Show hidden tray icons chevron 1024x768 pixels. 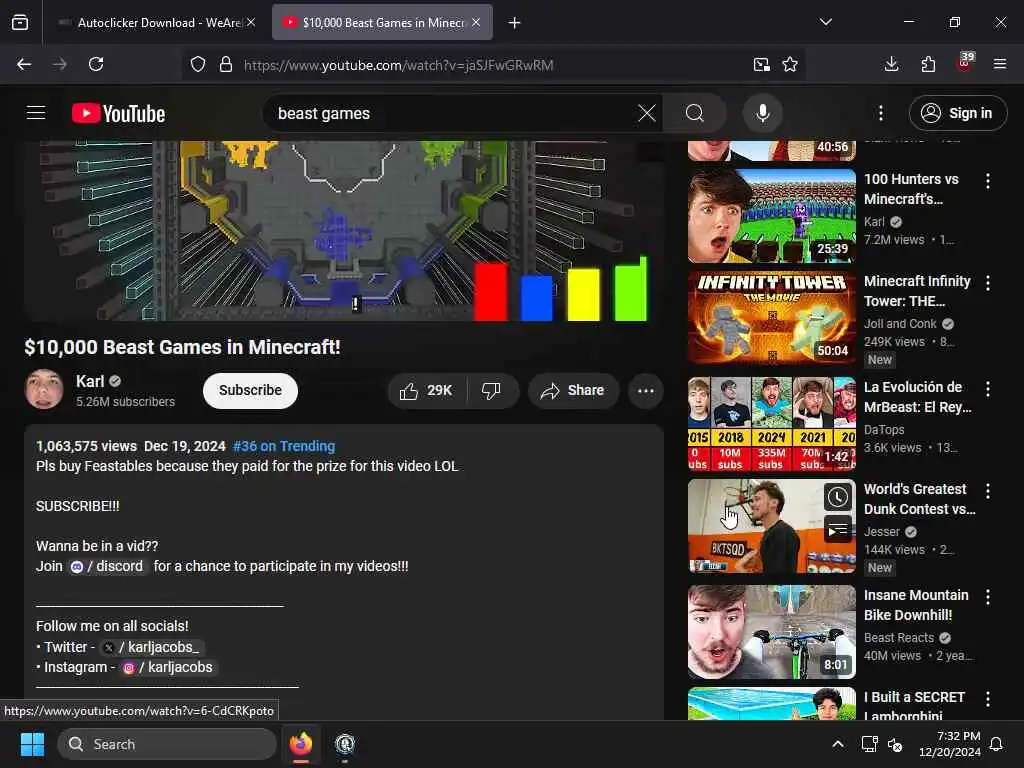point(838,744)
